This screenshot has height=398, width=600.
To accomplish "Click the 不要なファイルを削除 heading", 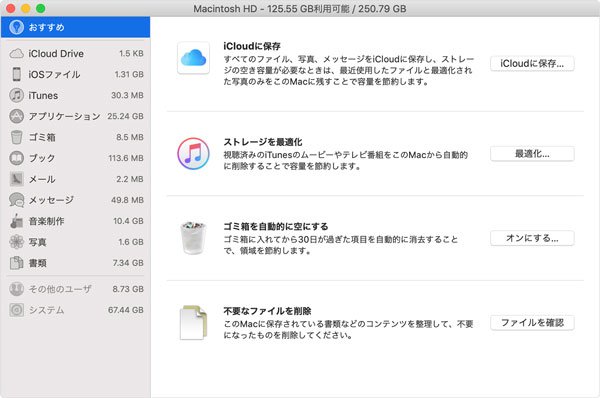I will pyautogui.click(x=267, y=311).
